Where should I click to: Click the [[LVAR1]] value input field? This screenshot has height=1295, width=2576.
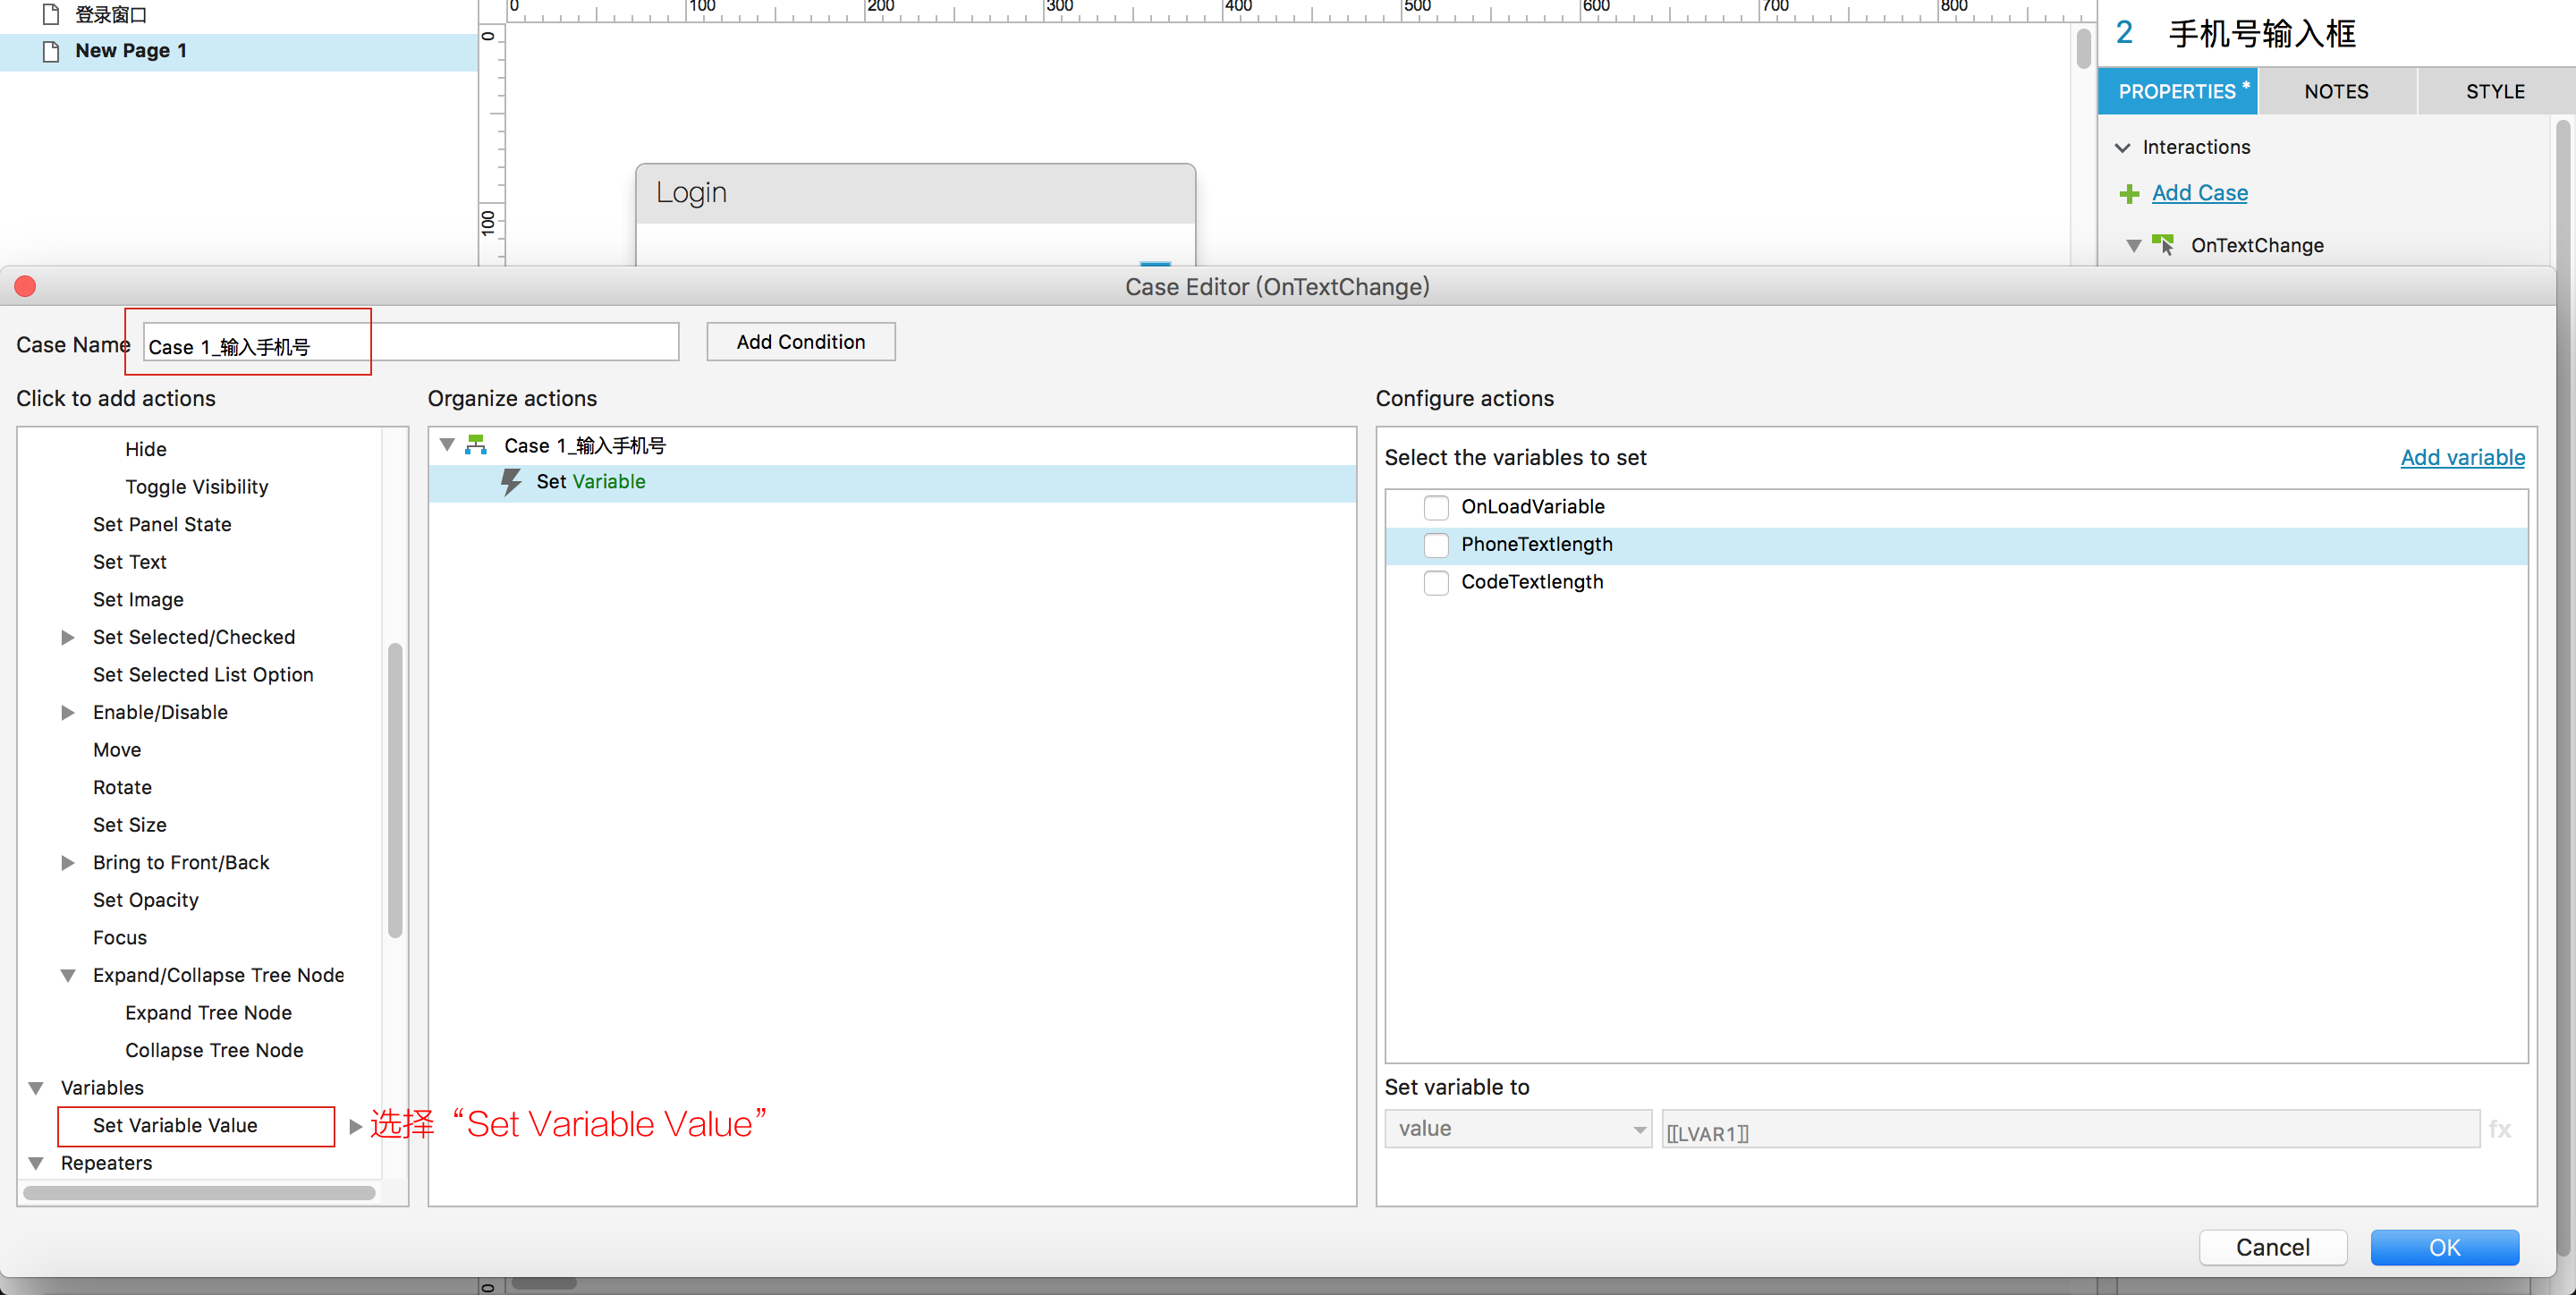click(2070, 1129)
